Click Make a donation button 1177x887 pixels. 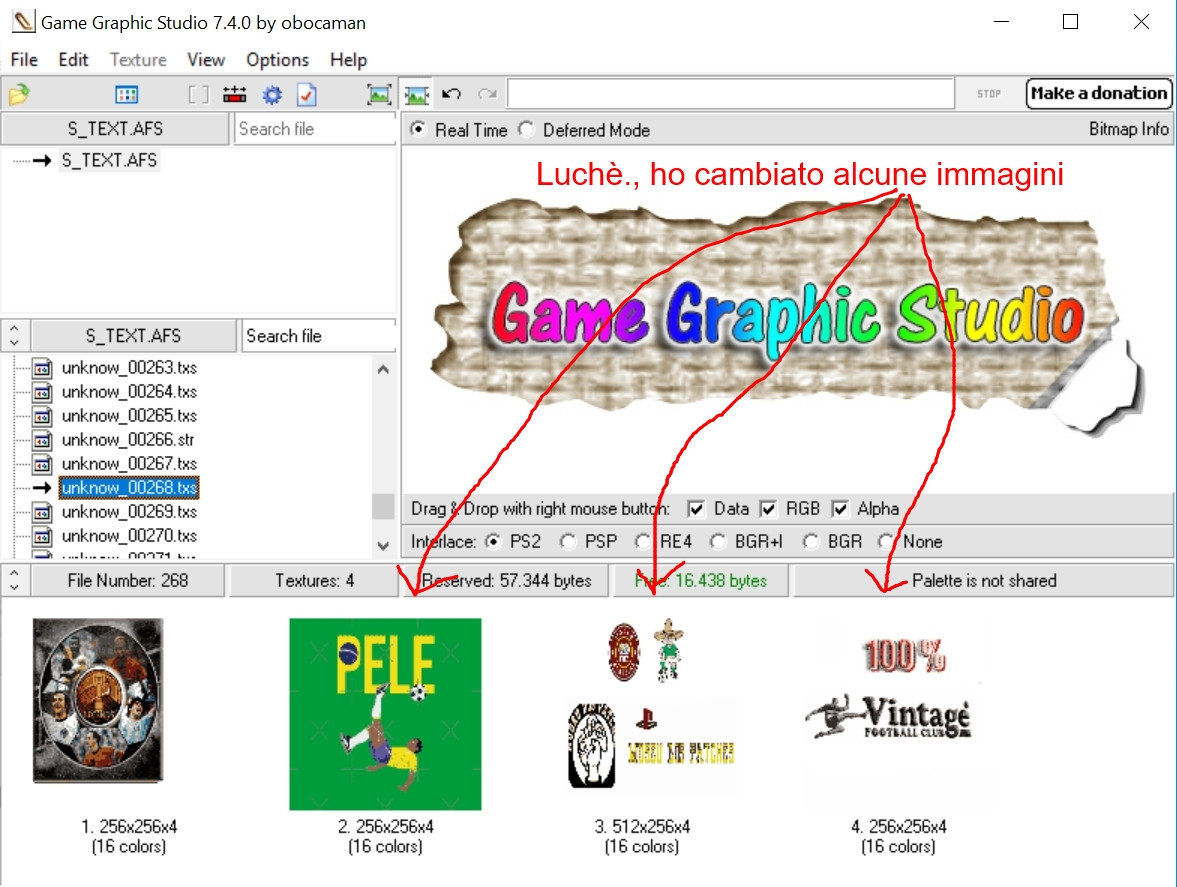[1099, 93]
